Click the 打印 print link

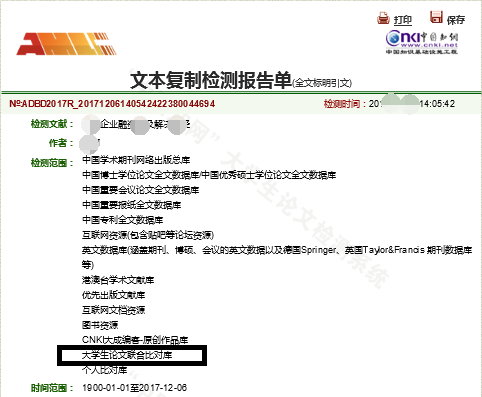tap(403, 20)
